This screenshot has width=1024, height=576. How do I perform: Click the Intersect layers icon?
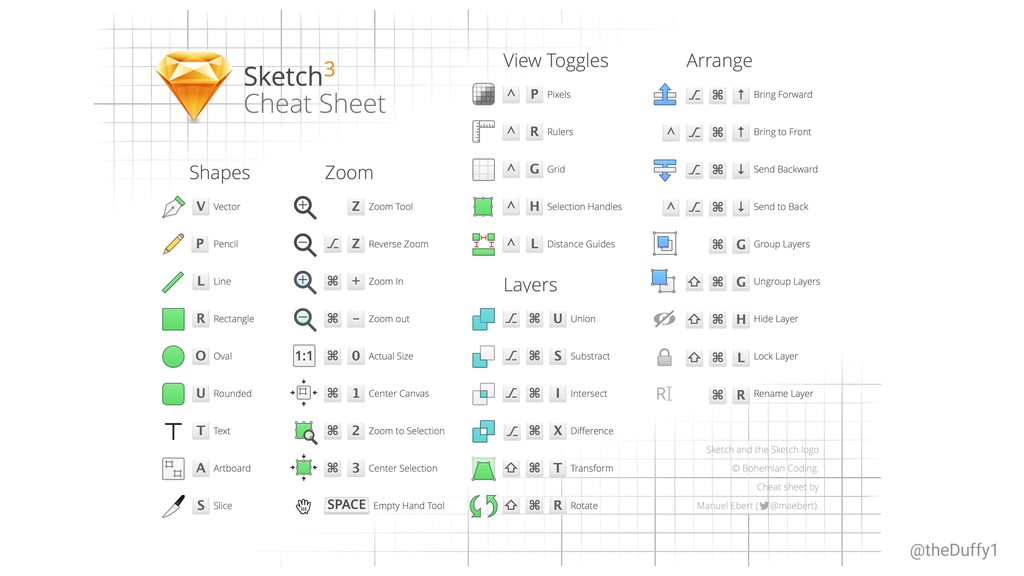[483, 394]
